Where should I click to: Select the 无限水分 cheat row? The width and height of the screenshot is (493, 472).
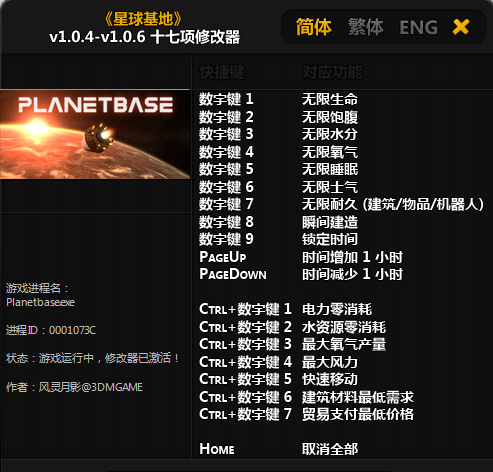(330, 134)
